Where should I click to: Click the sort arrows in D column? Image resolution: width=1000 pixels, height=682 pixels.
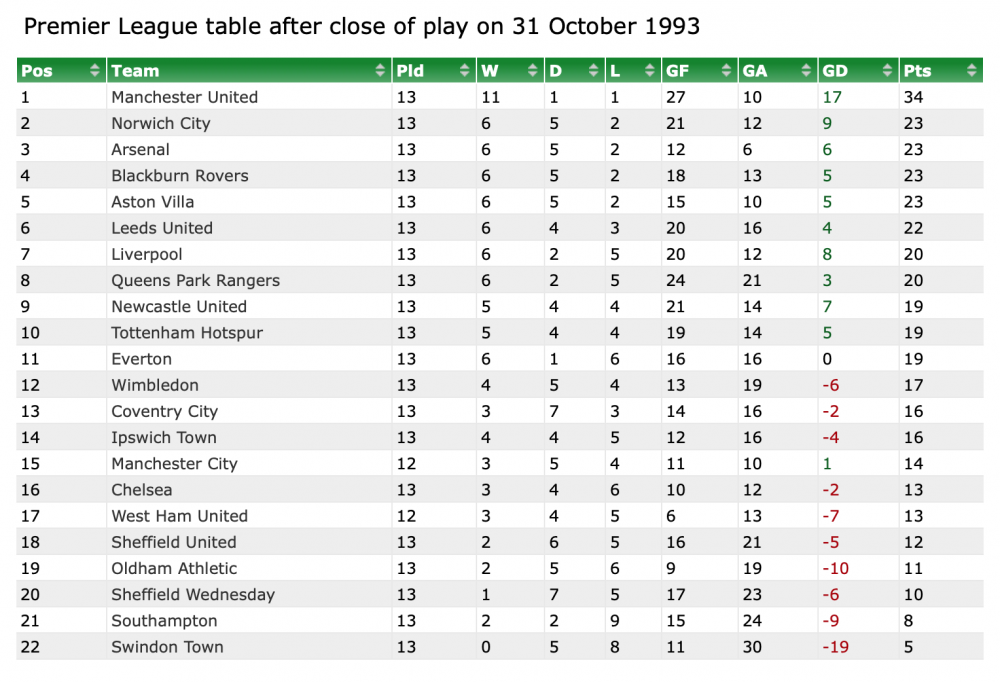[x=594, y=71]
